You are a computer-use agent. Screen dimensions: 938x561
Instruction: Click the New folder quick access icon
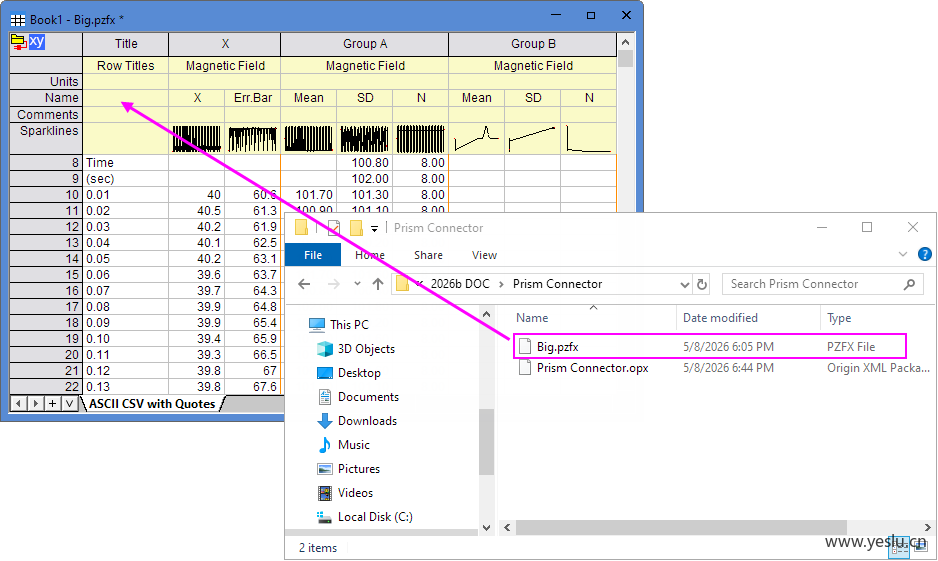[357, 228]
